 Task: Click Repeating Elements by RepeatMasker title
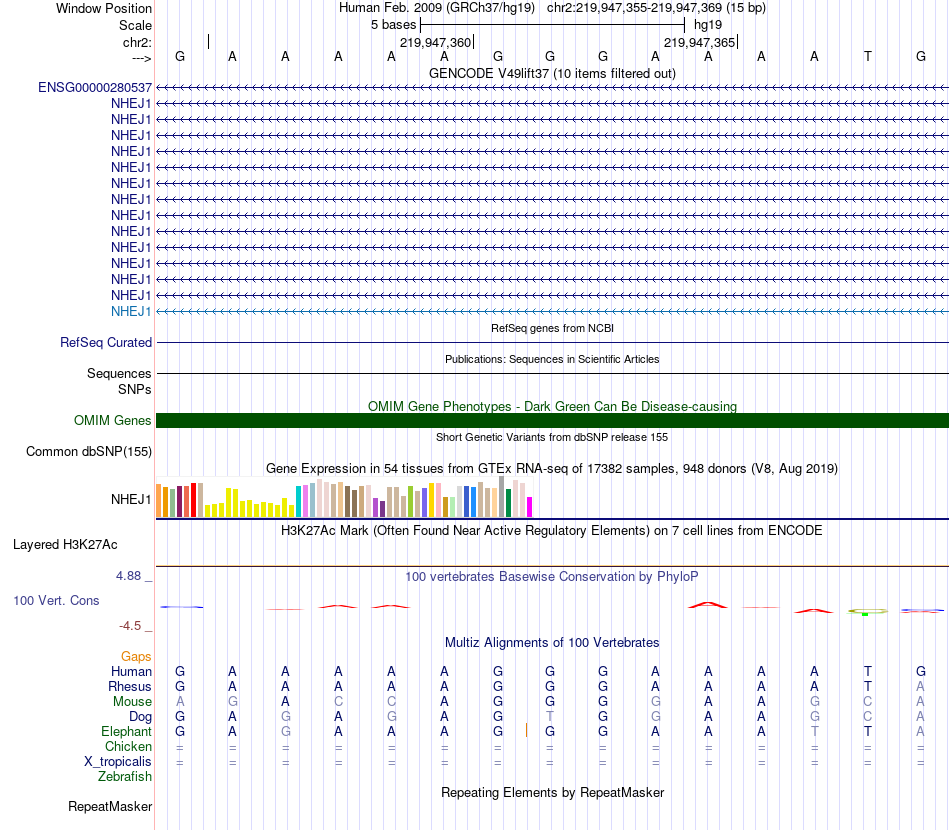tap(552, 792)
